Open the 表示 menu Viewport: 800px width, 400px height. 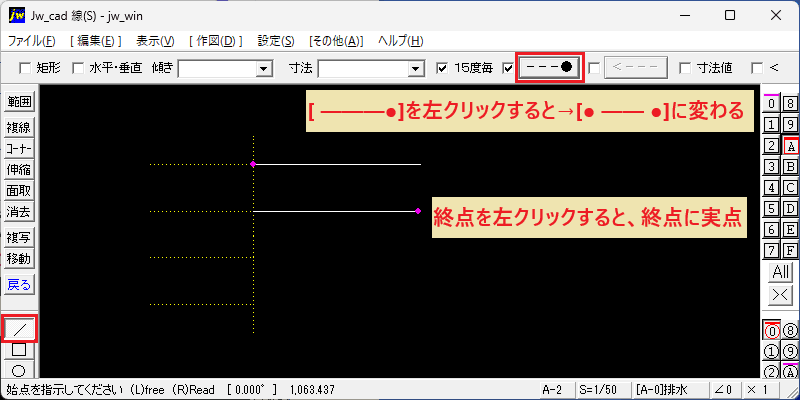click(155, 41)
